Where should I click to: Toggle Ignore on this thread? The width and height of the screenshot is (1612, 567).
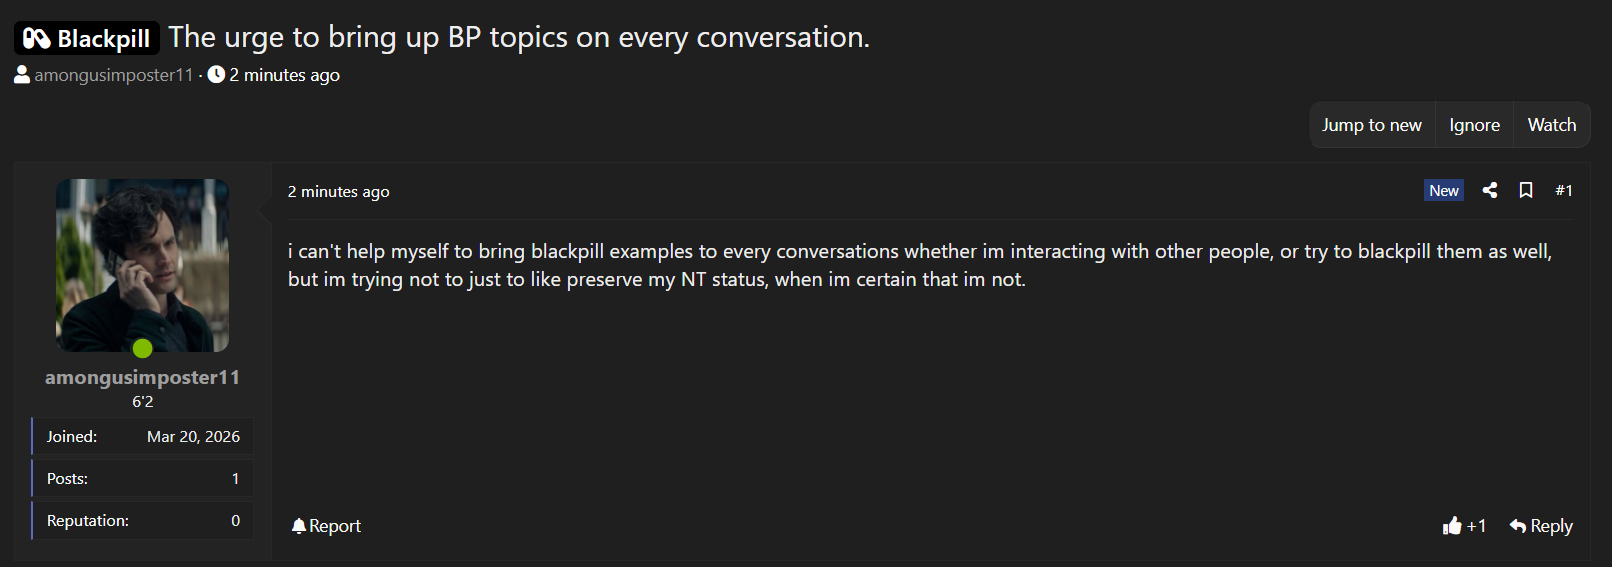coord(1474,125)
